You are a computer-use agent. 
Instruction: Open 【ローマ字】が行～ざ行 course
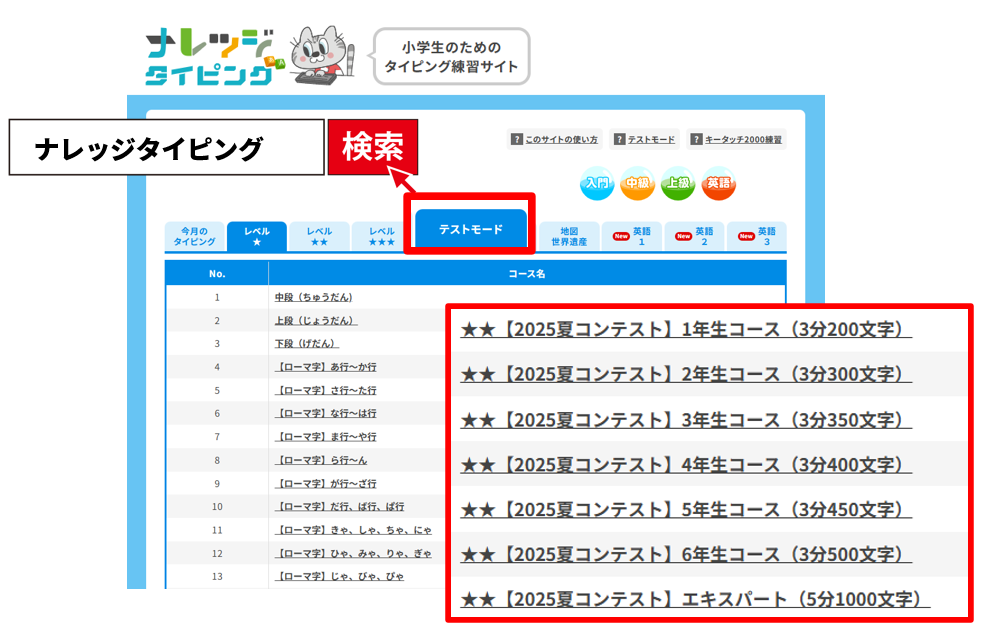point(326,484)
